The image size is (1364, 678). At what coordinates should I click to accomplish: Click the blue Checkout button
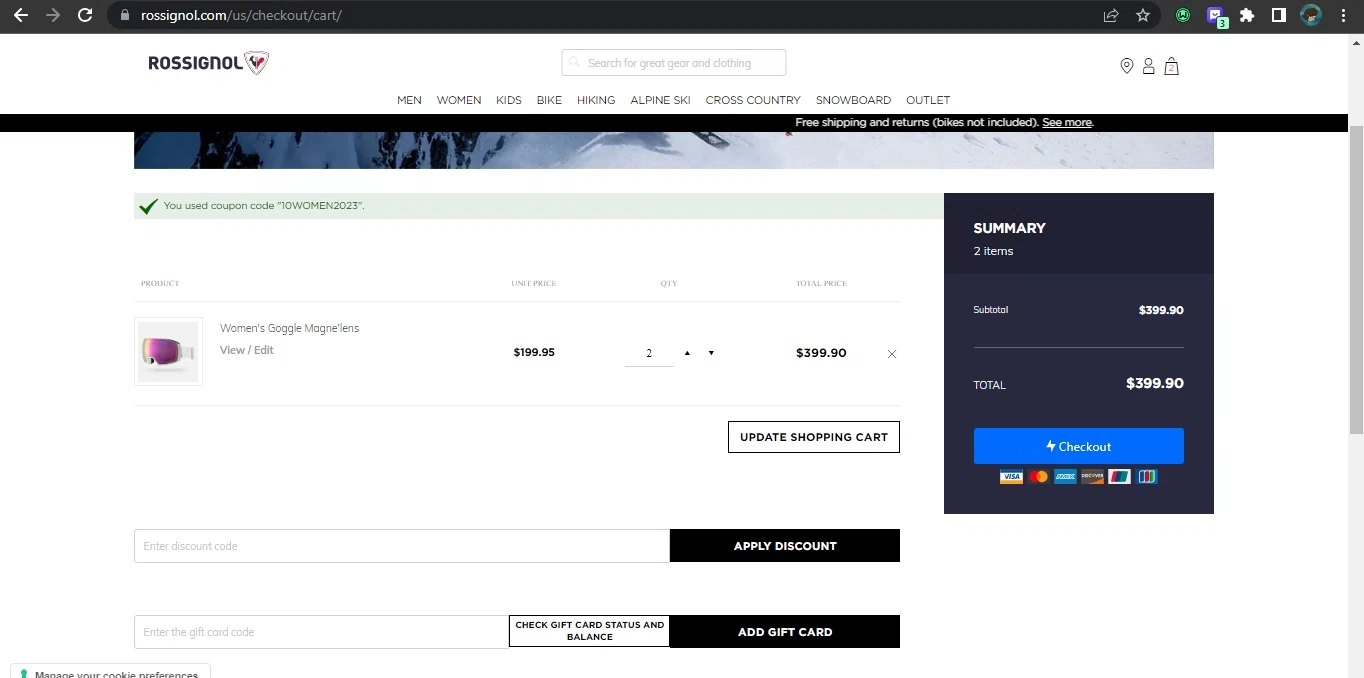tap(1079, 446)
